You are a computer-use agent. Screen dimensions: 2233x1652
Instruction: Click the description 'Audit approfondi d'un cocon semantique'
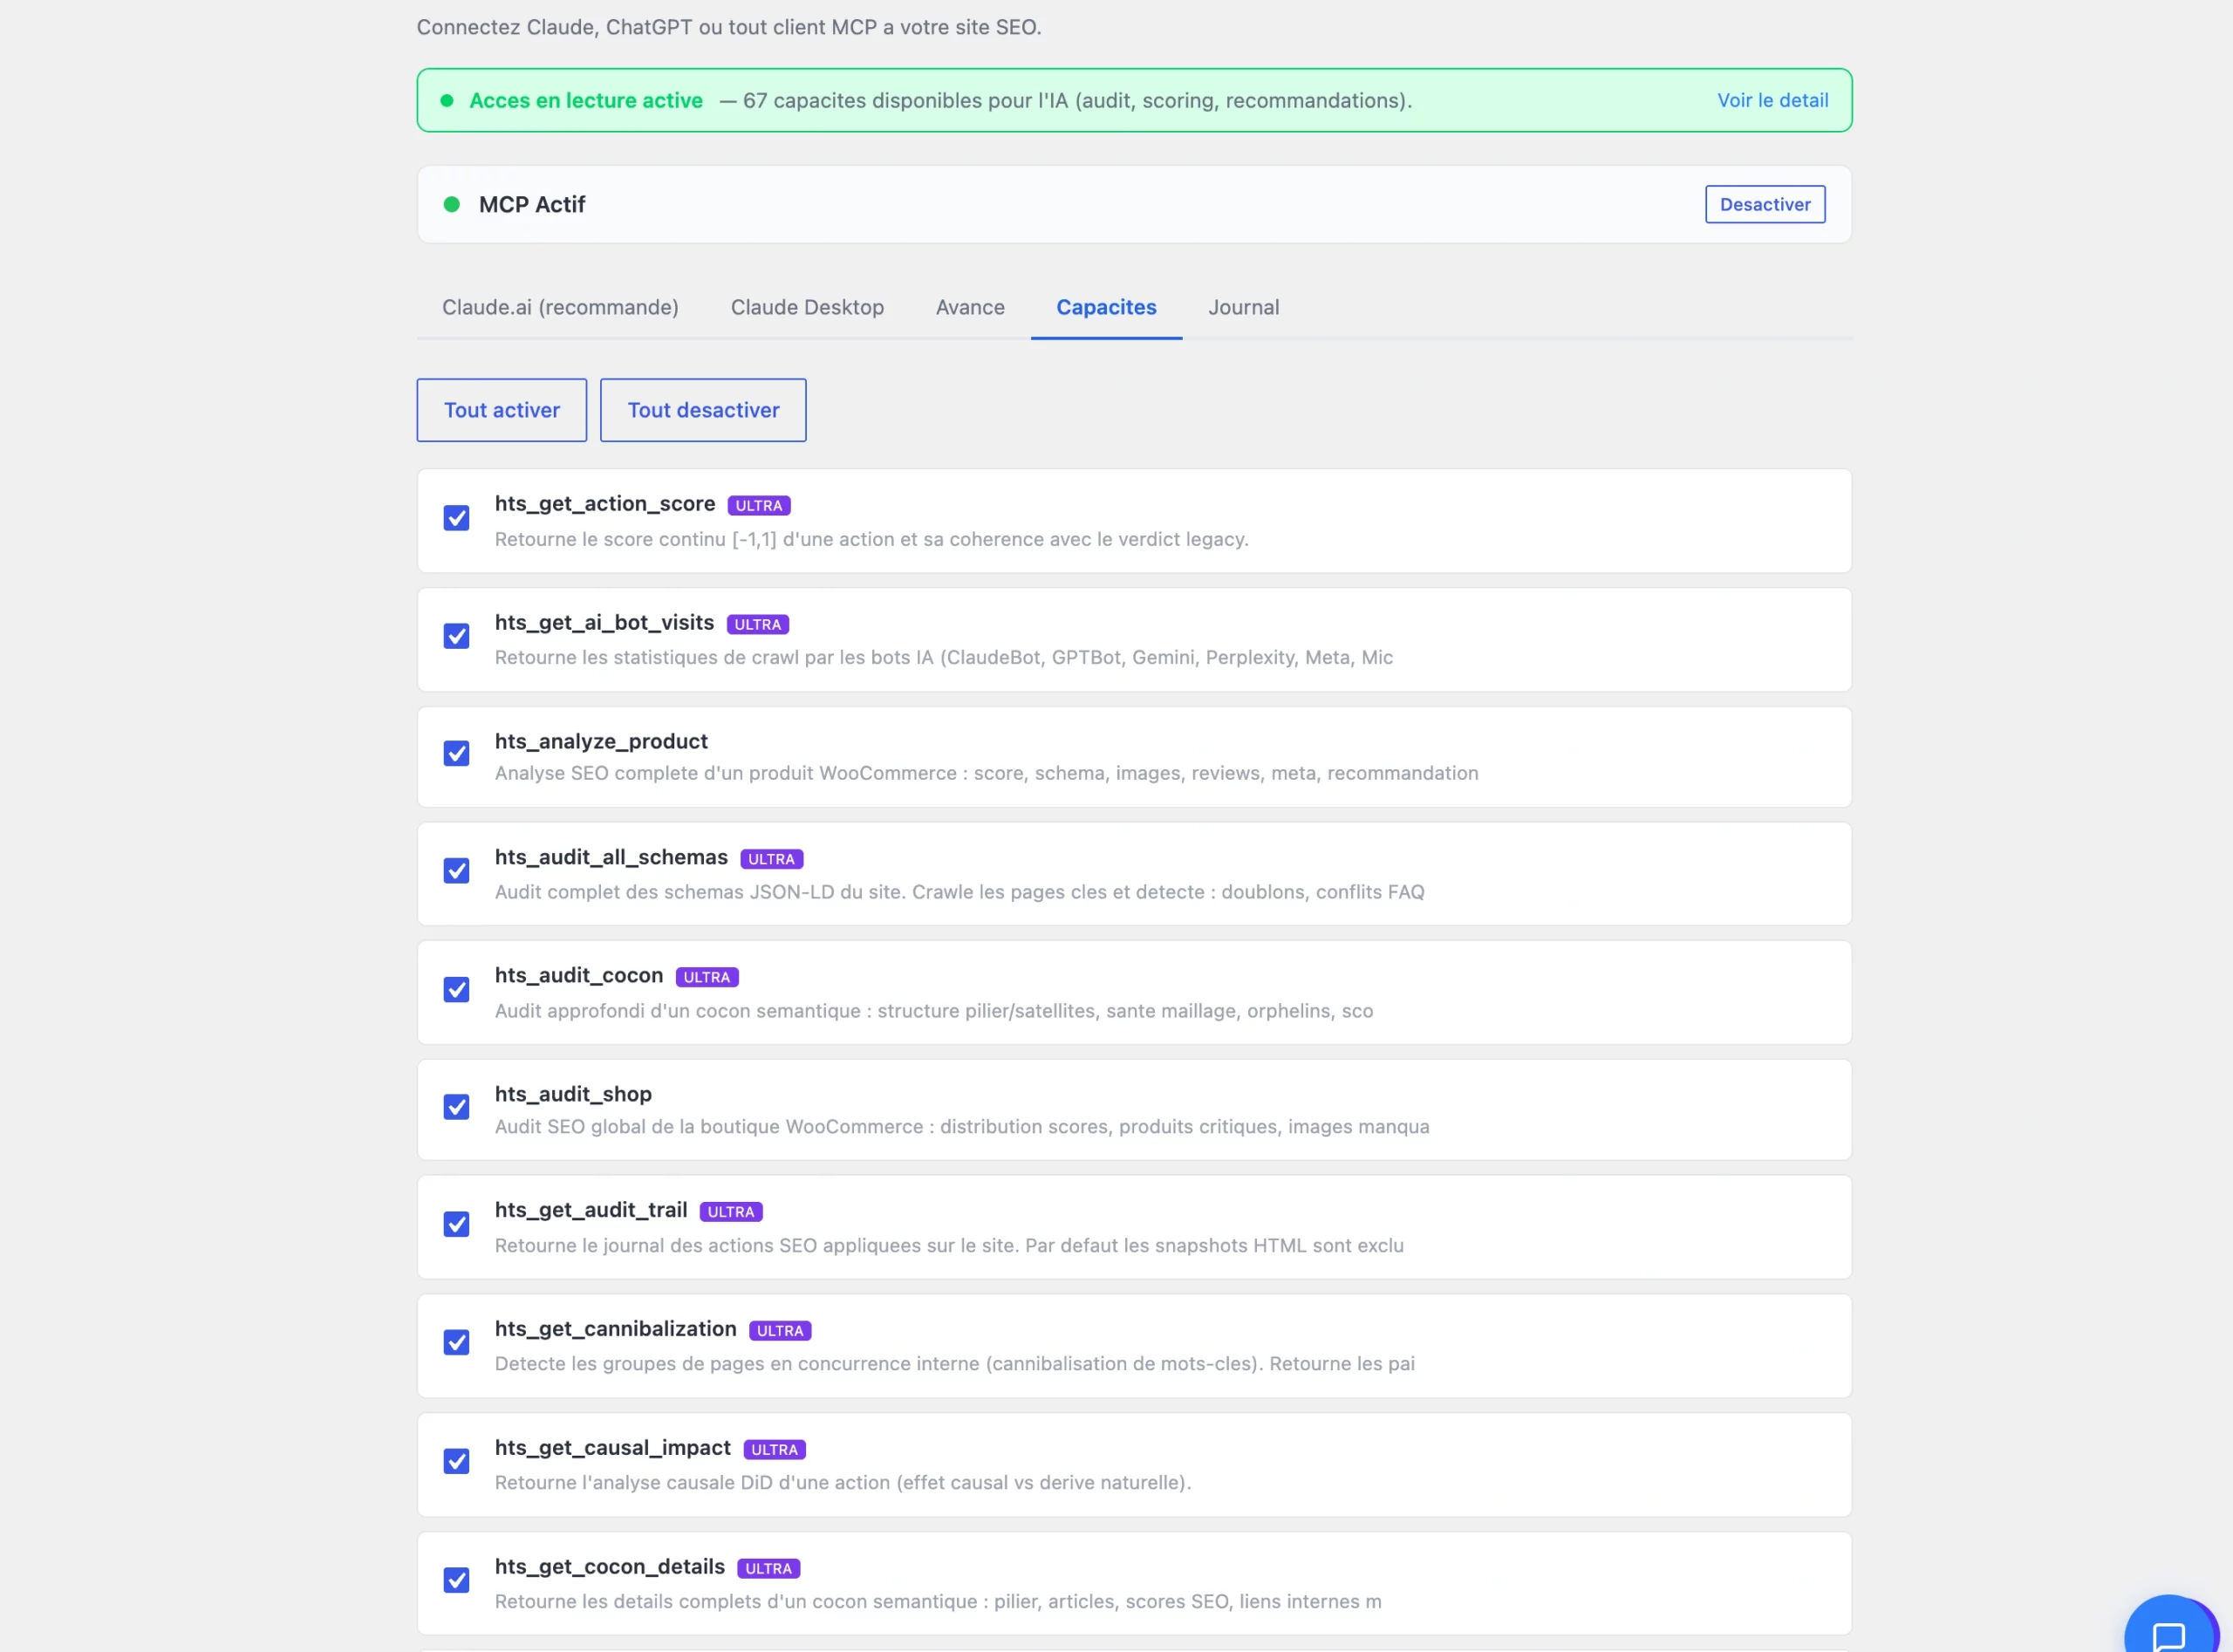[934, 1010]
